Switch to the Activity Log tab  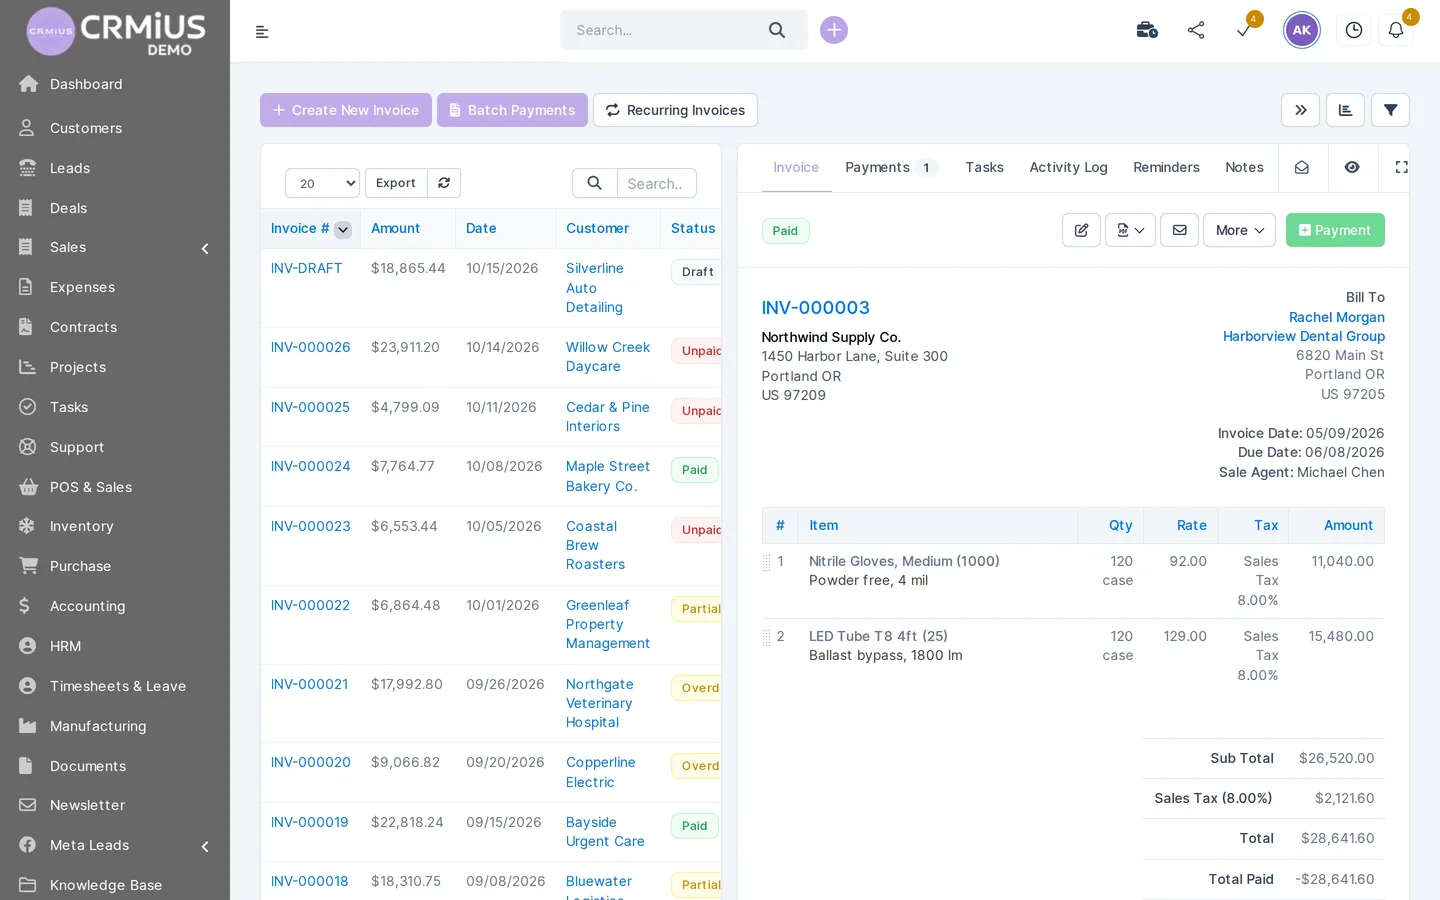click(1068, 167)
